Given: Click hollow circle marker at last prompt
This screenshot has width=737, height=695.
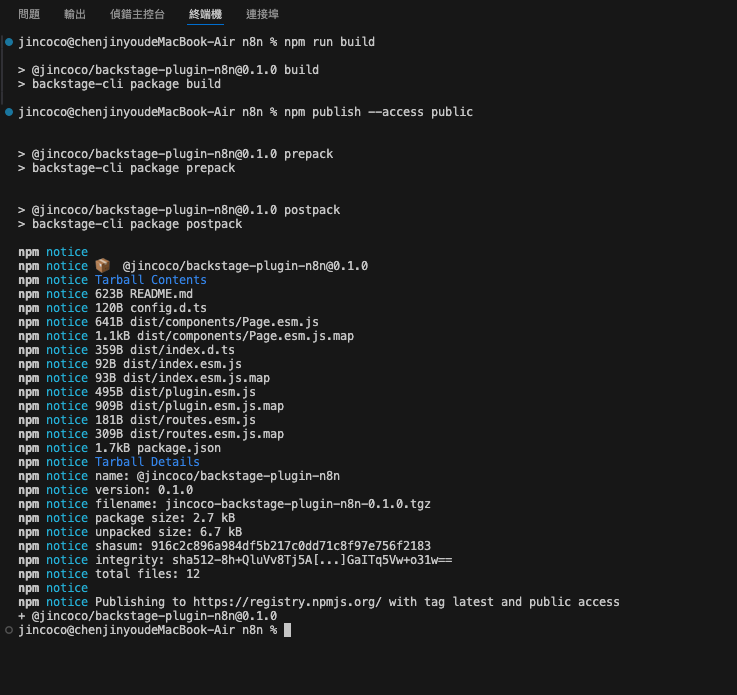Looking at the screenshot, I should [x=9, y=630].
